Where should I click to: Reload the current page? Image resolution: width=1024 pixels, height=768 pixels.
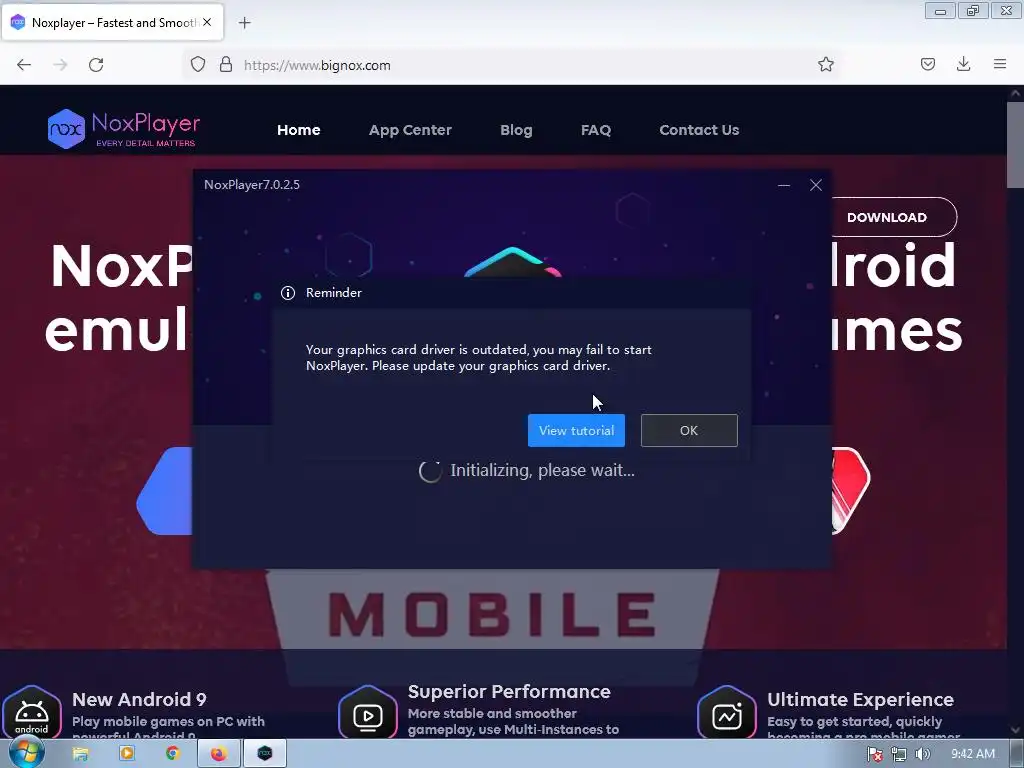pos(96,65)
